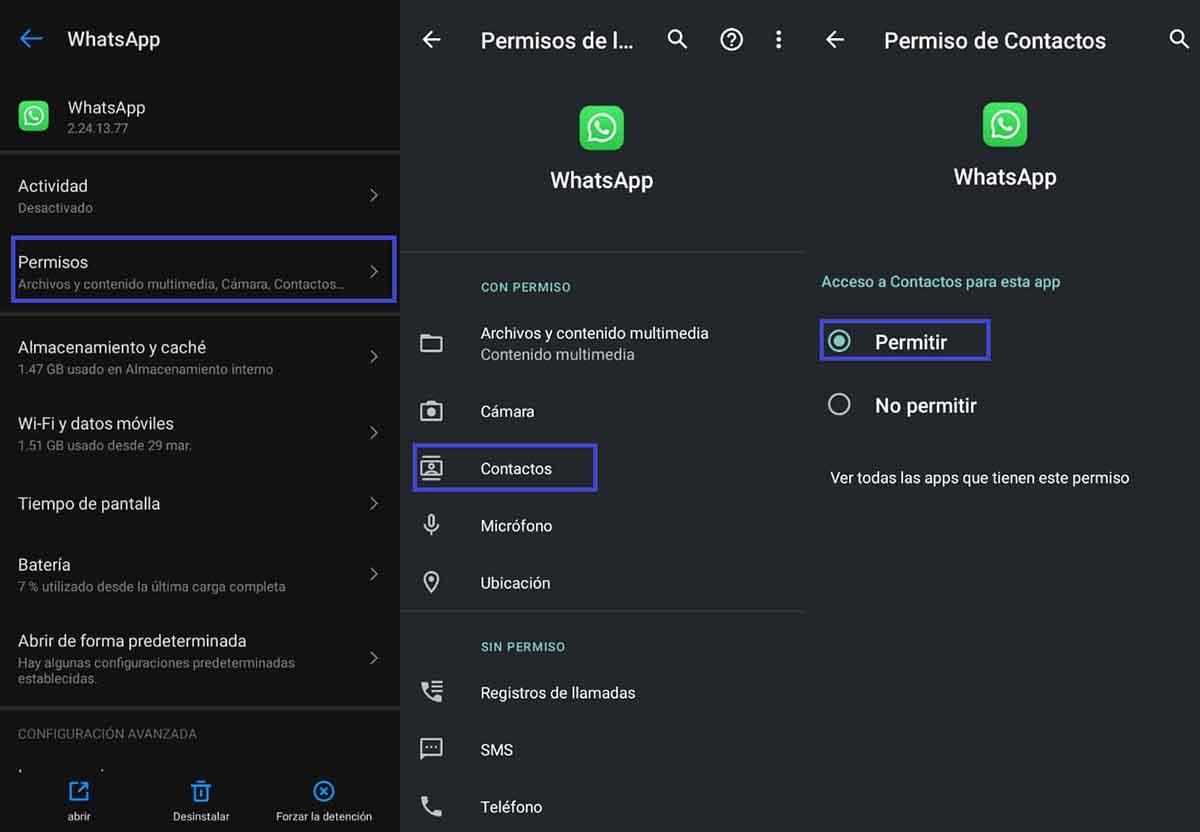Tap WhatsApp logo on Permiso de Contactos screen
Image resolution: width=1200 pixels, height=832 pixels.
pyautogui.click(x=1005, y=124)
